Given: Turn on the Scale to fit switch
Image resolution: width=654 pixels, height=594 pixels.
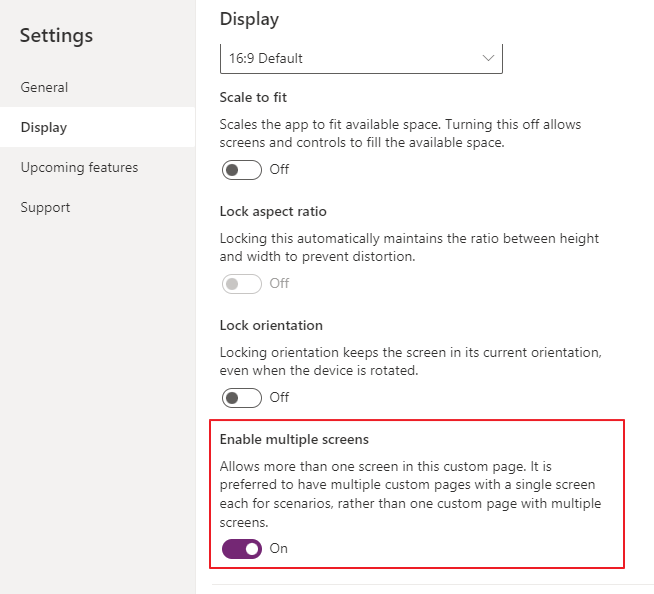Looking at the screenshot, I should point(241,169).
